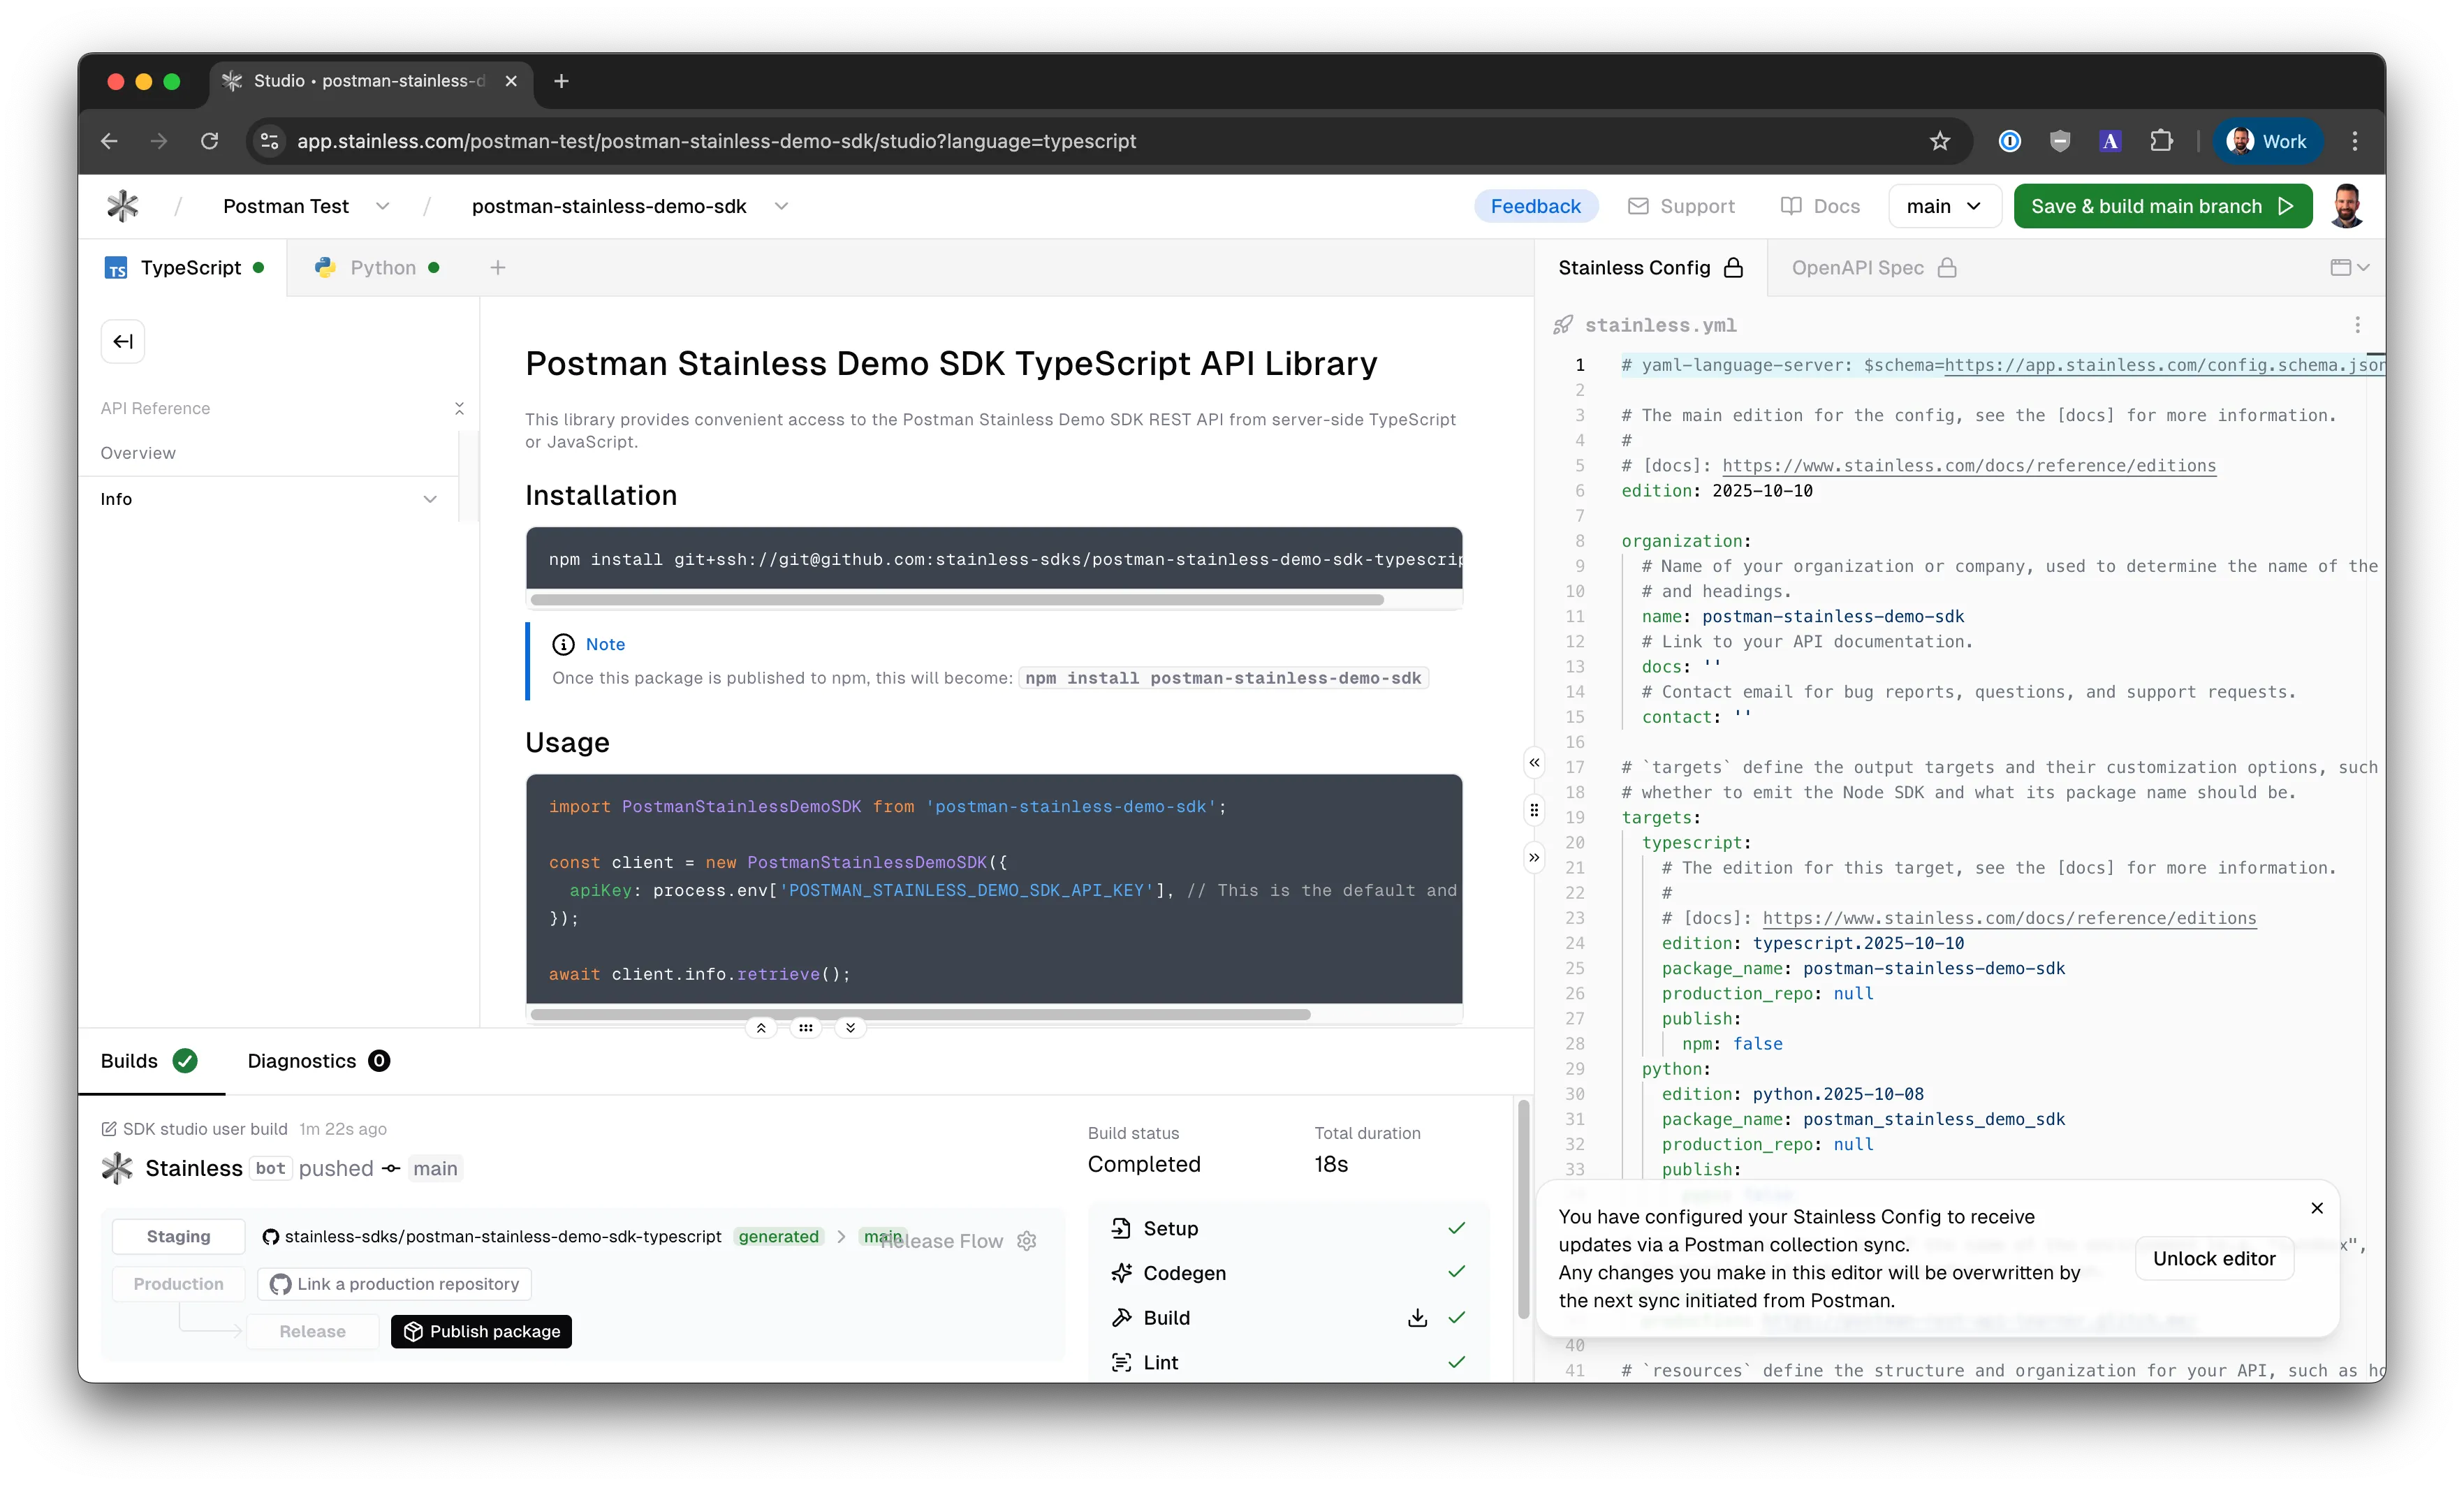Collapse bottom panel with down chevrons
The image size is (2464, 1486).
[850, 1028]
